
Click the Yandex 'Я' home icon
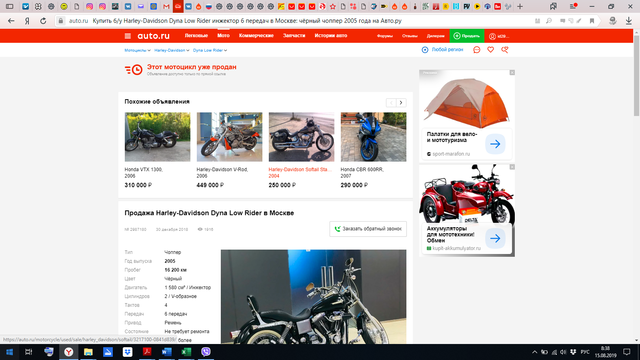27,21
